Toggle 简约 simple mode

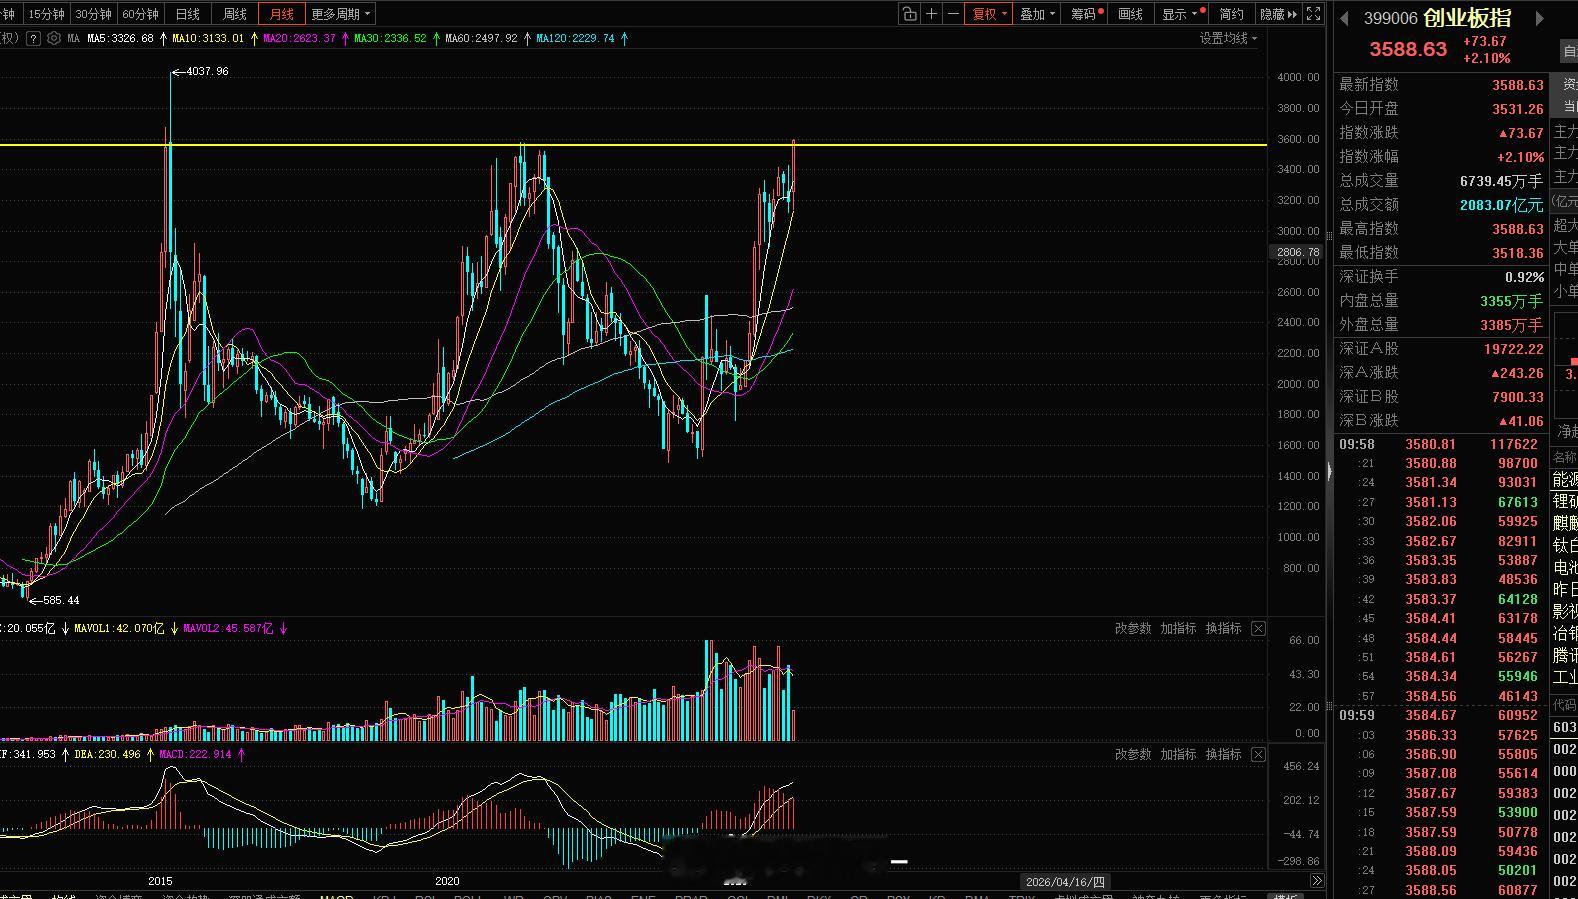click(x=1232, y=14)
